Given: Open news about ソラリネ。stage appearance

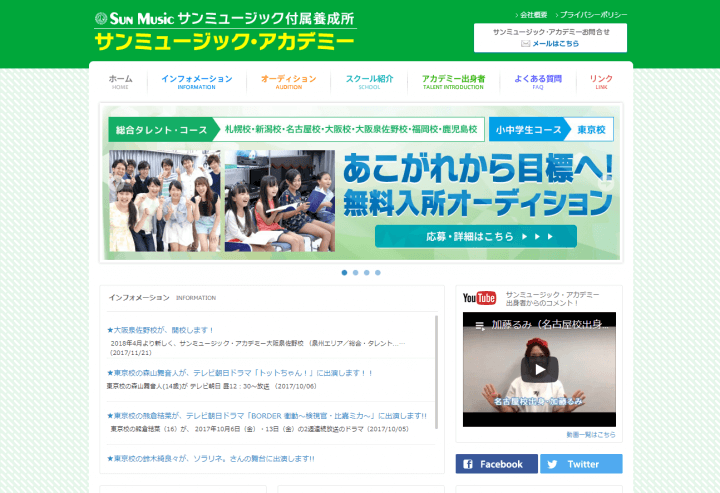Looking at the screenshot, I should click(211, 459).
